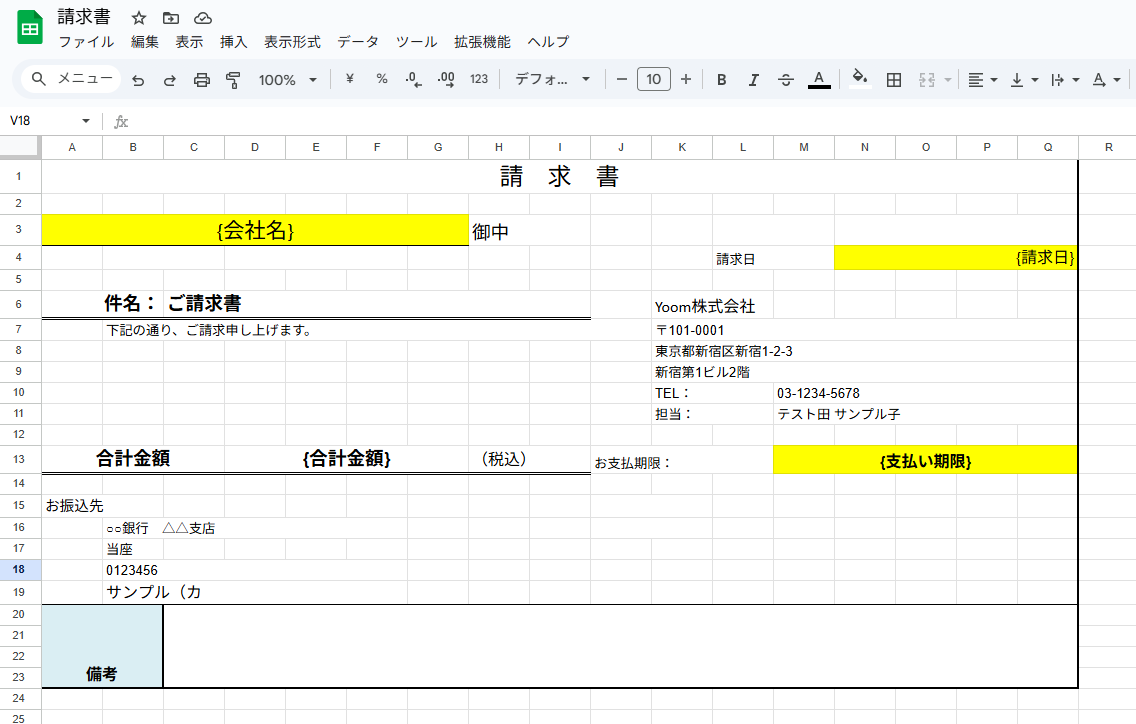Open the horizontal align dropdown
This screenshot has height=724, width=1136.
(x=983, y=80)
